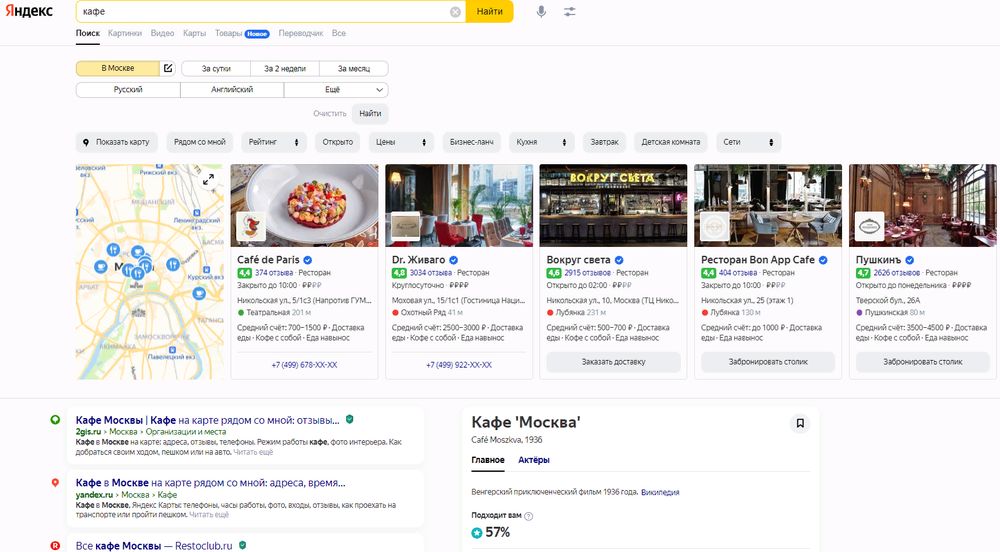Image resolution: width=1000 pixels, height=552 pixels.
Task: Click the Очистить filters link
Action: (x=330, y=113)
